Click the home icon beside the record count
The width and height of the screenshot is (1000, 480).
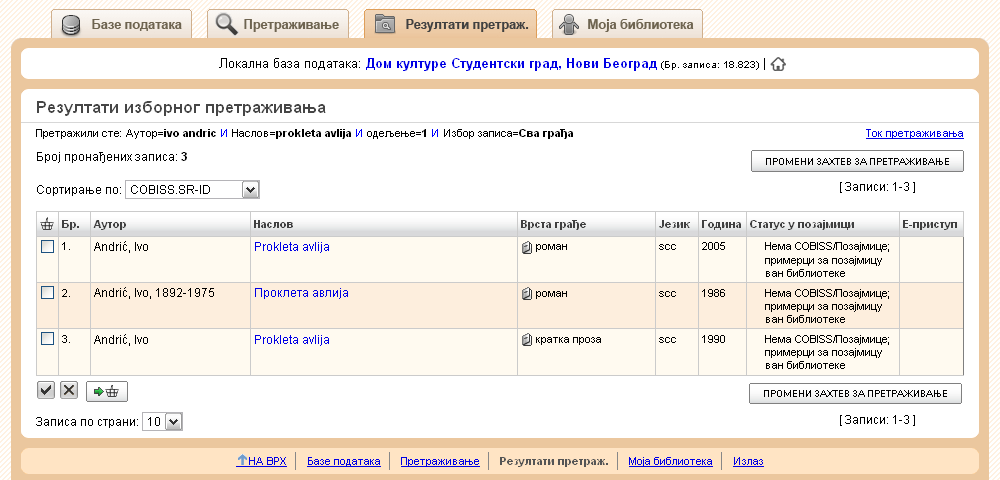point(777,64)
